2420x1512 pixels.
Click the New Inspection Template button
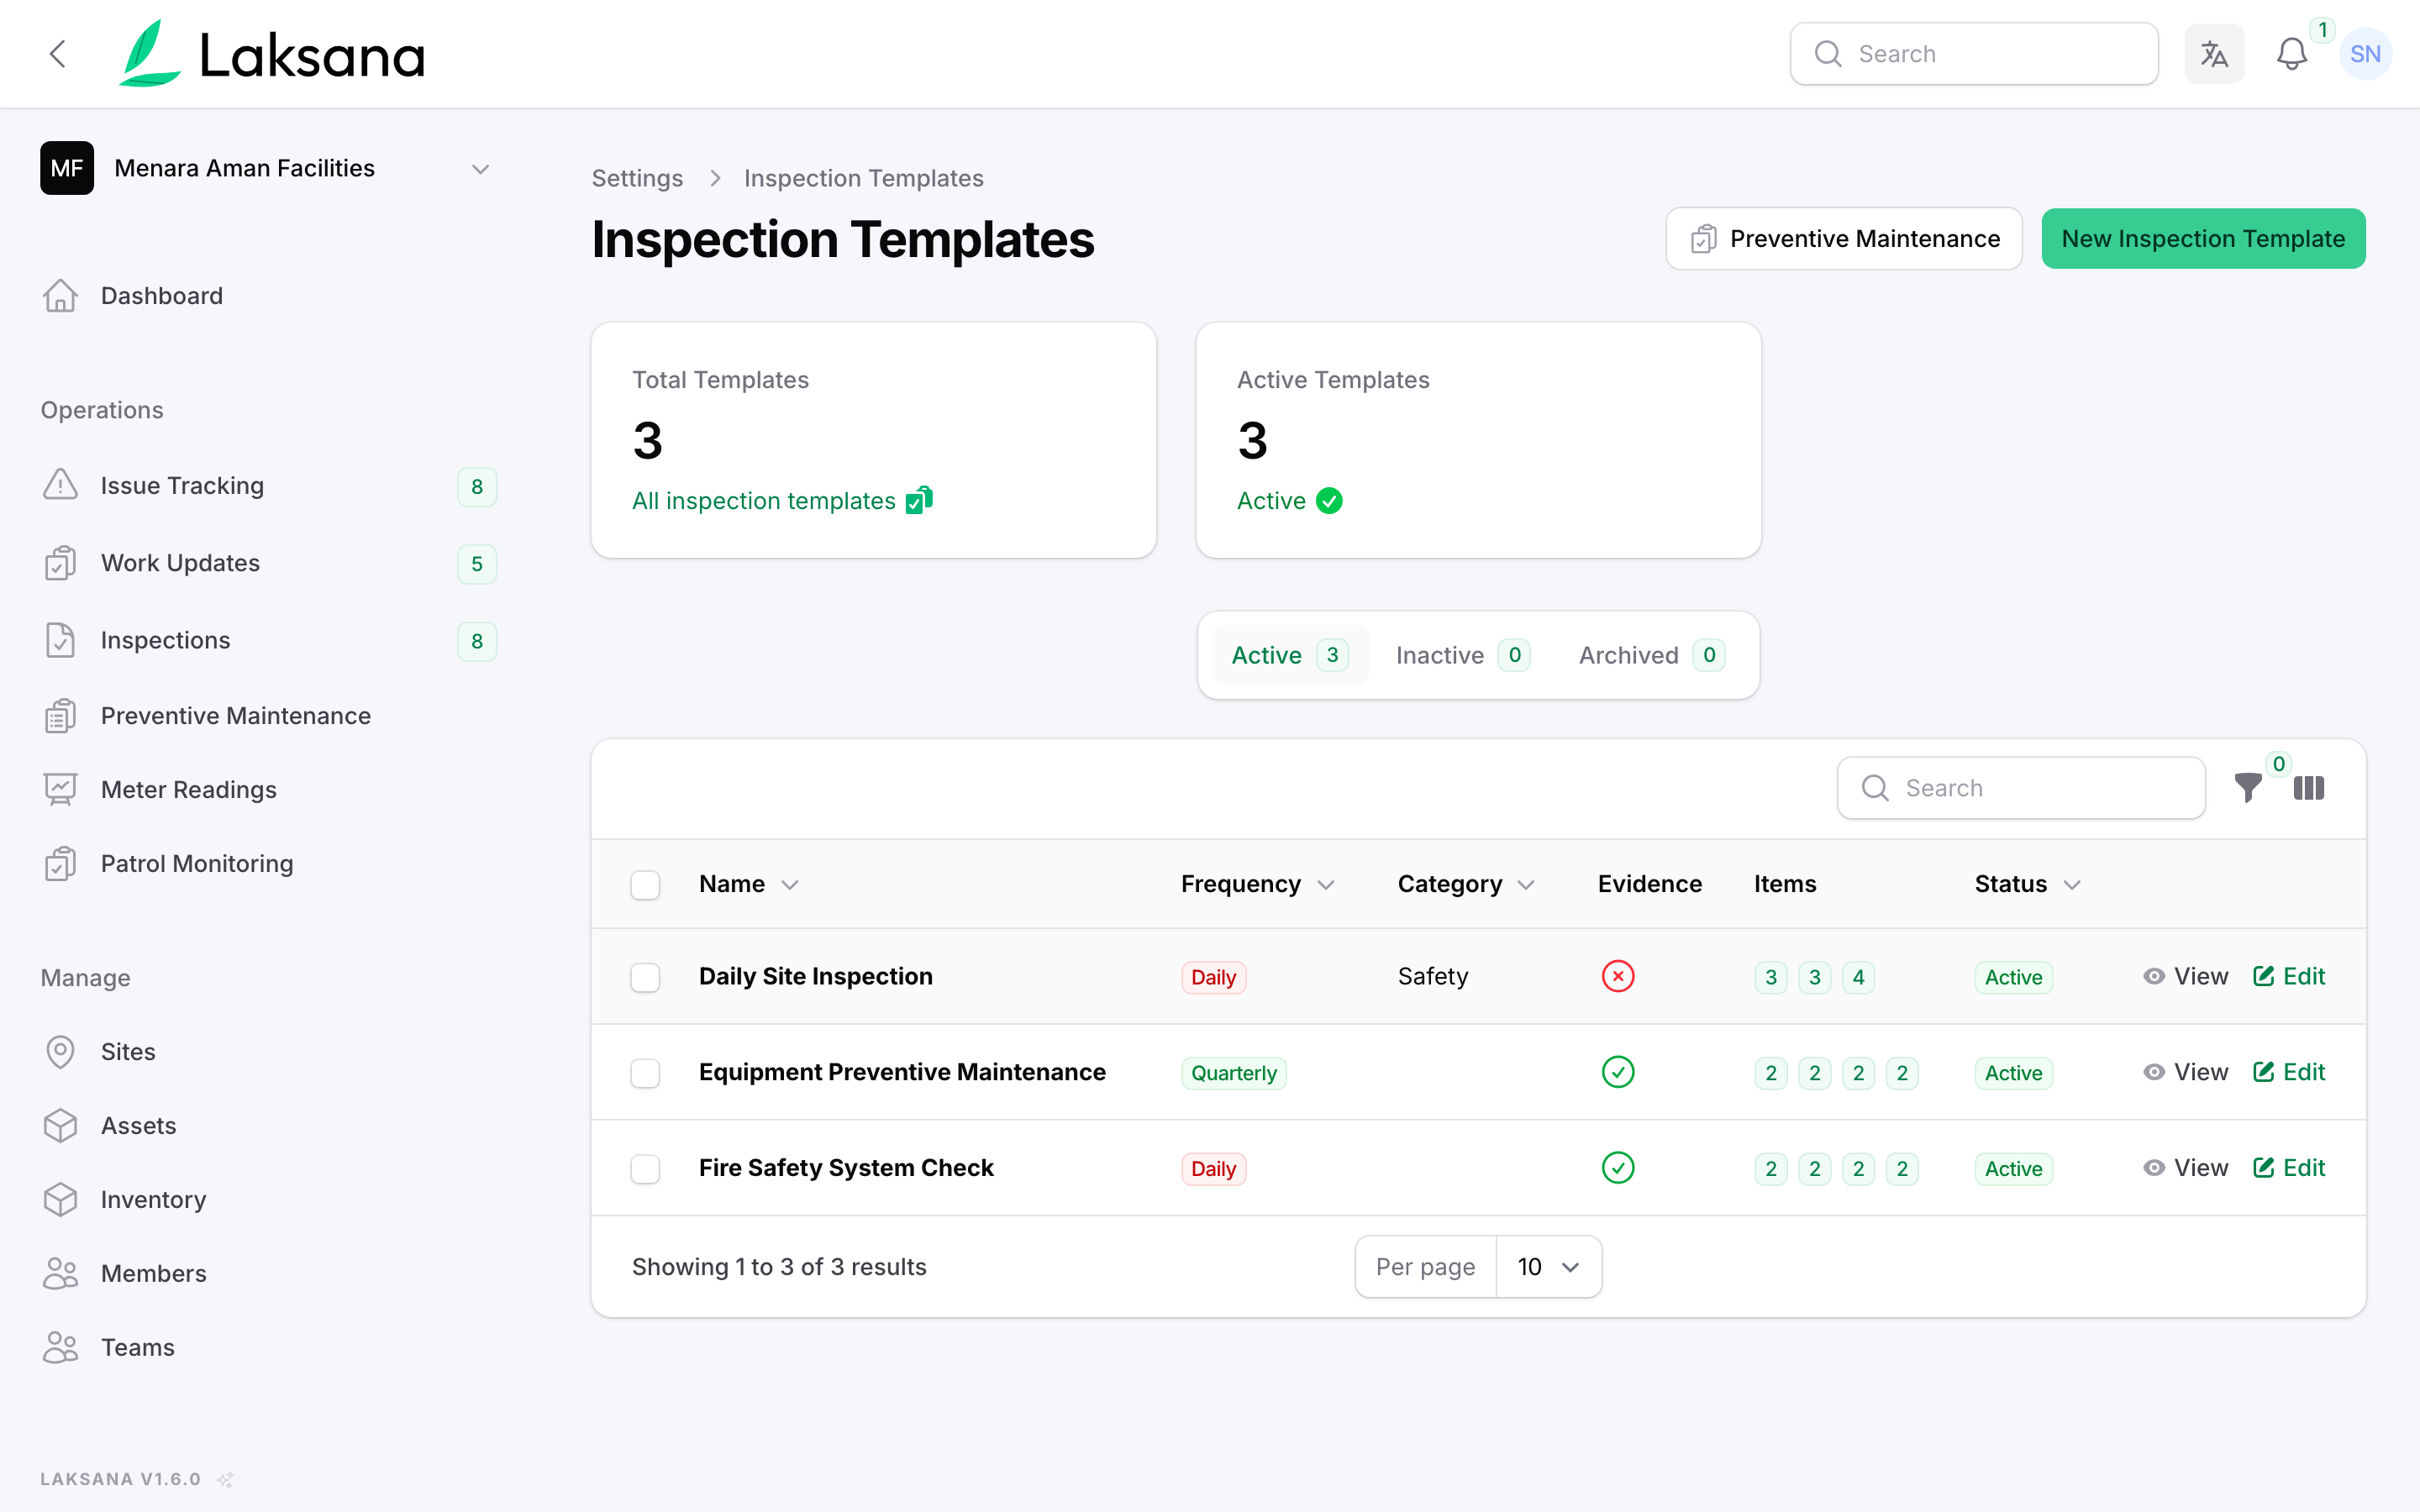tap(2203, 239)
